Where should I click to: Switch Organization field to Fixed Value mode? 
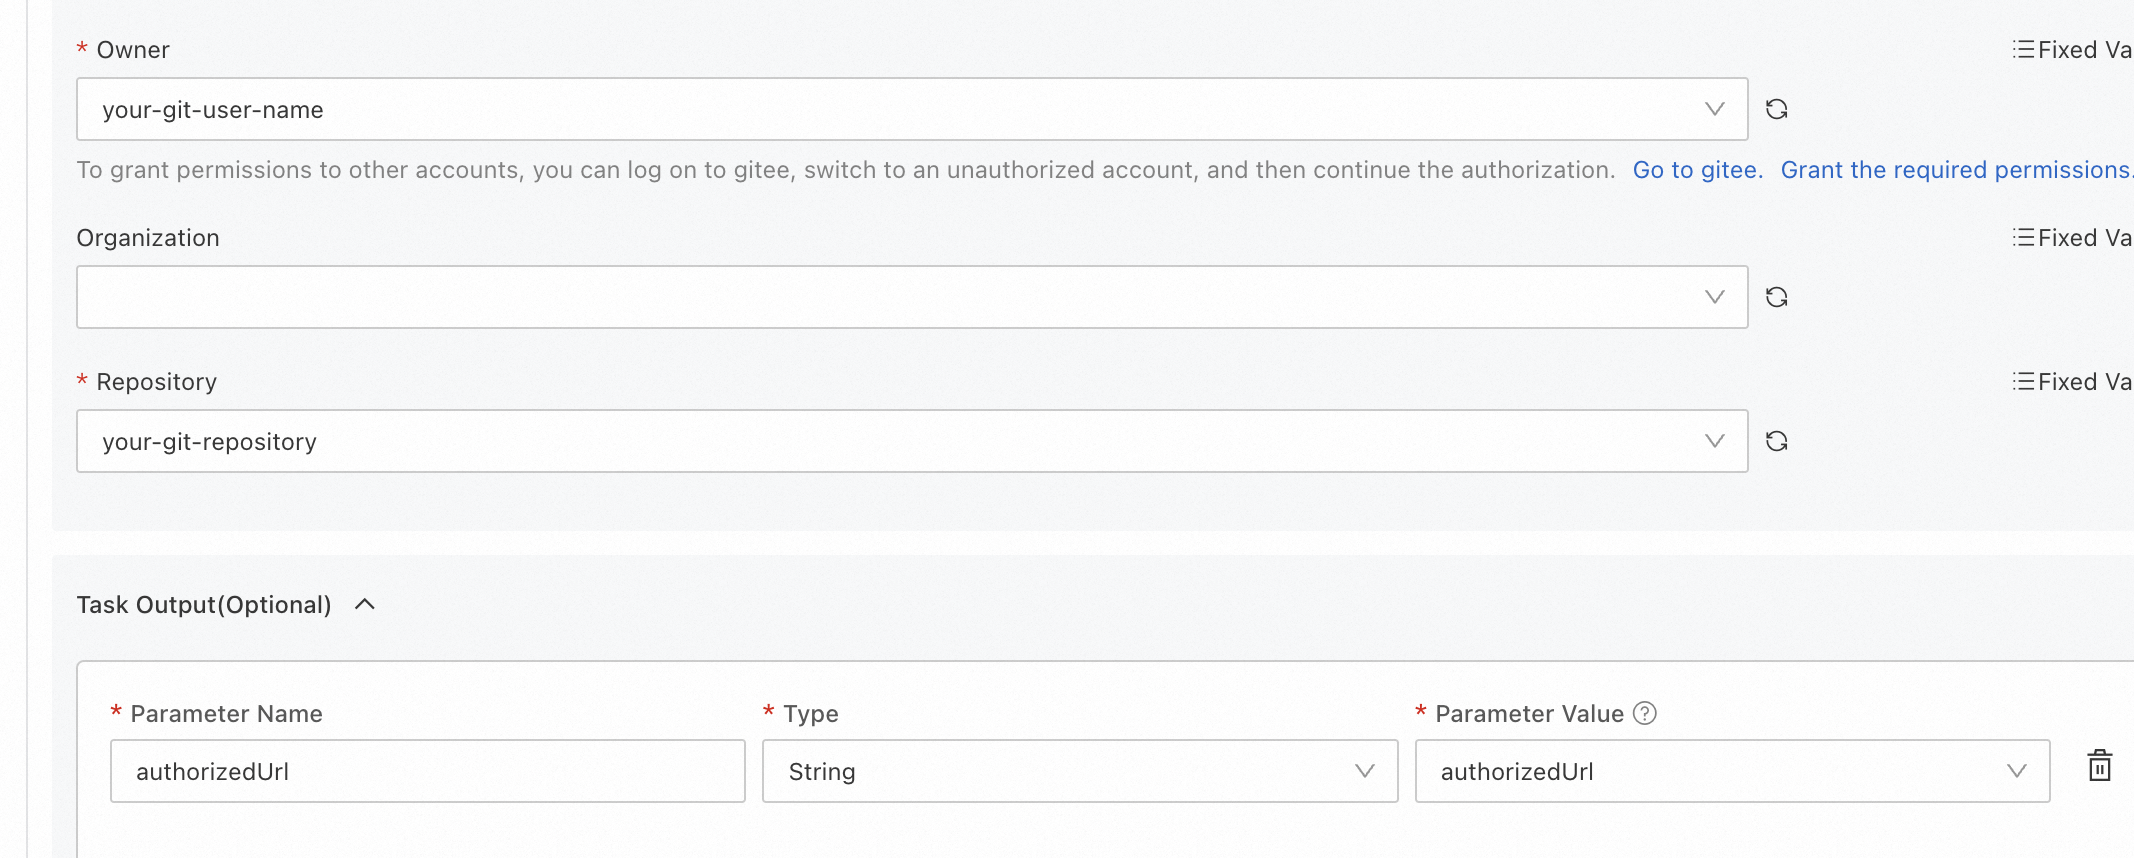(2072, 238)
